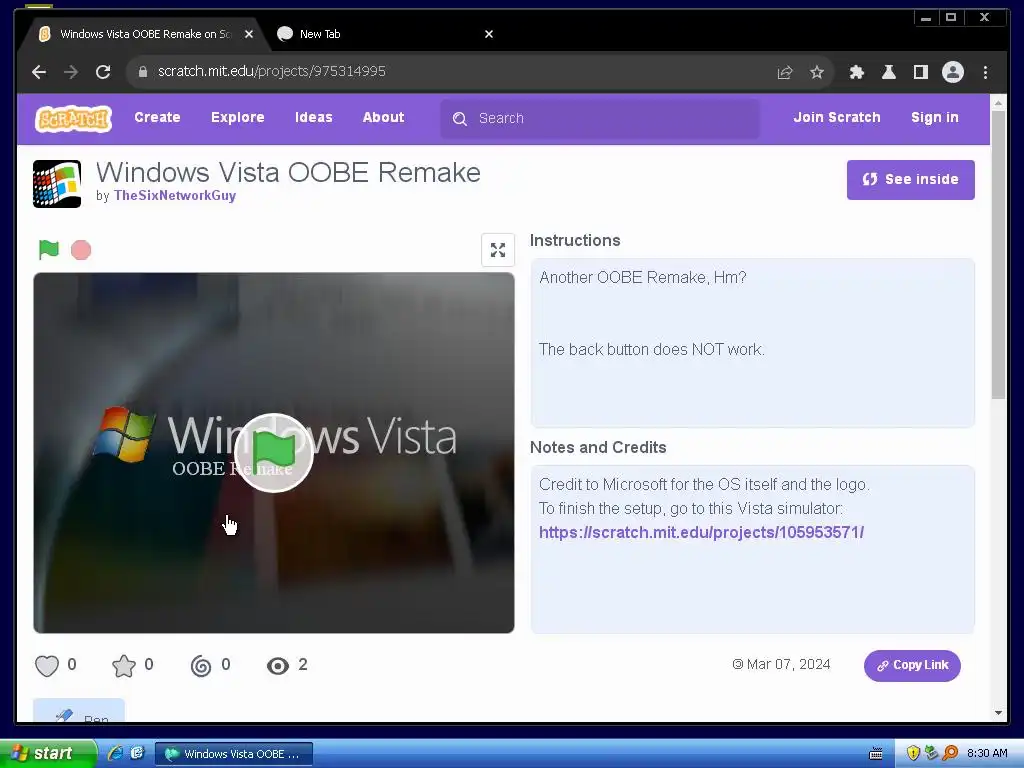Enter fullscreen stage mode
This screenshot has height=768, width=1024.
(x=498, y=250)
